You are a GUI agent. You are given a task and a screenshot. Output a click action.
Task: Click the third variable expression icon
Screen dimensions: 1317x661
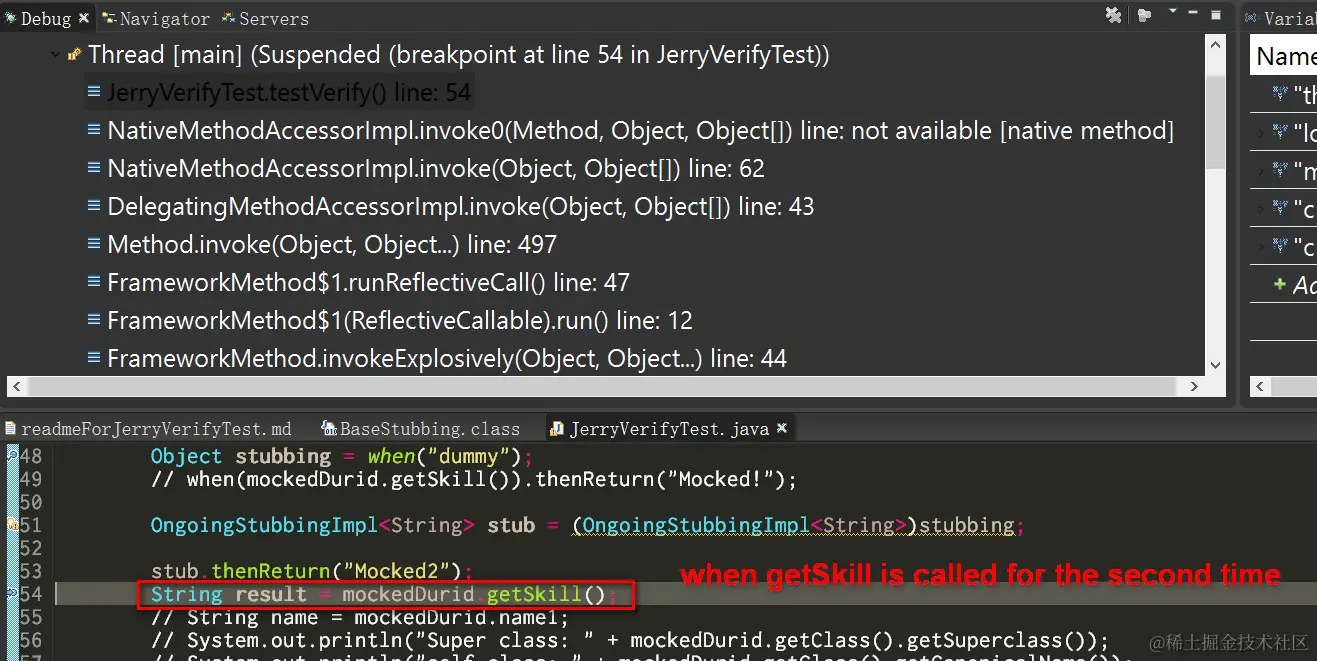[x=1280, y=169]
